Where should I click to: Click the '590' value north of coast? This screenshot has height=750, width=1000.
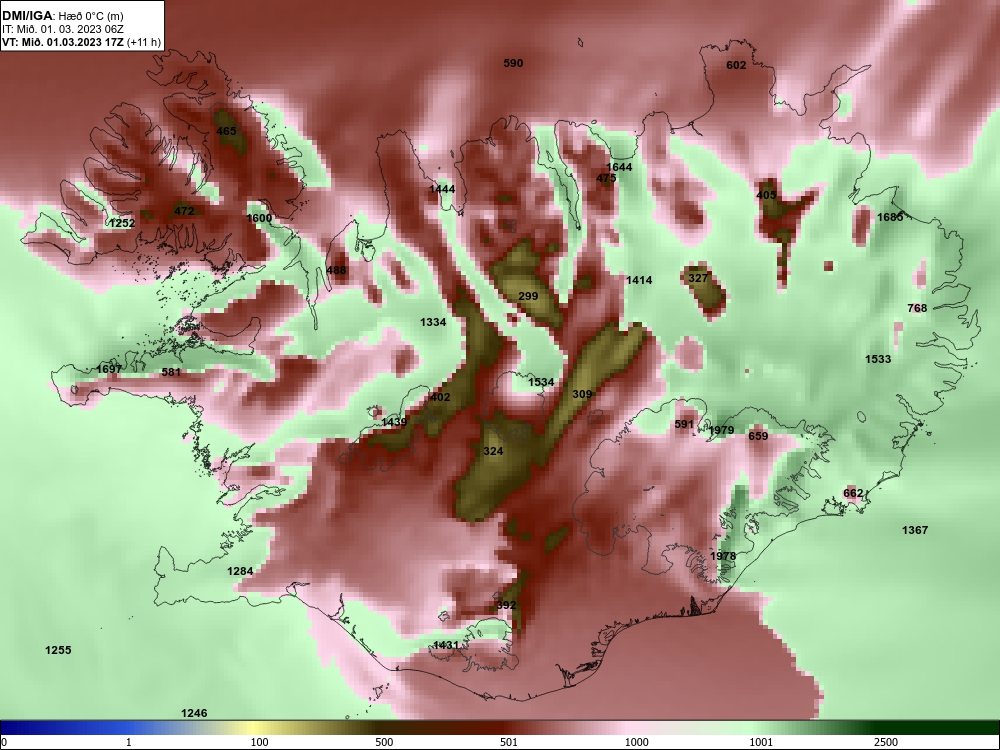coord(513,63)
